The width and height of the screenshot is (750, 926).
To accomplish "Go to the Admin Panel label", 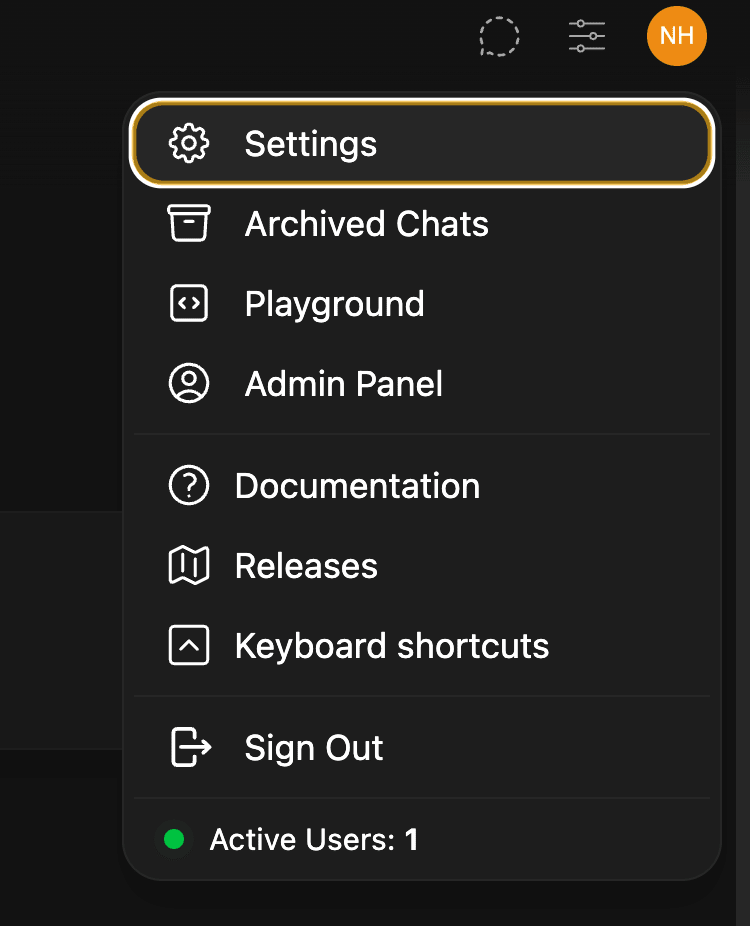I will pos(343,384).
